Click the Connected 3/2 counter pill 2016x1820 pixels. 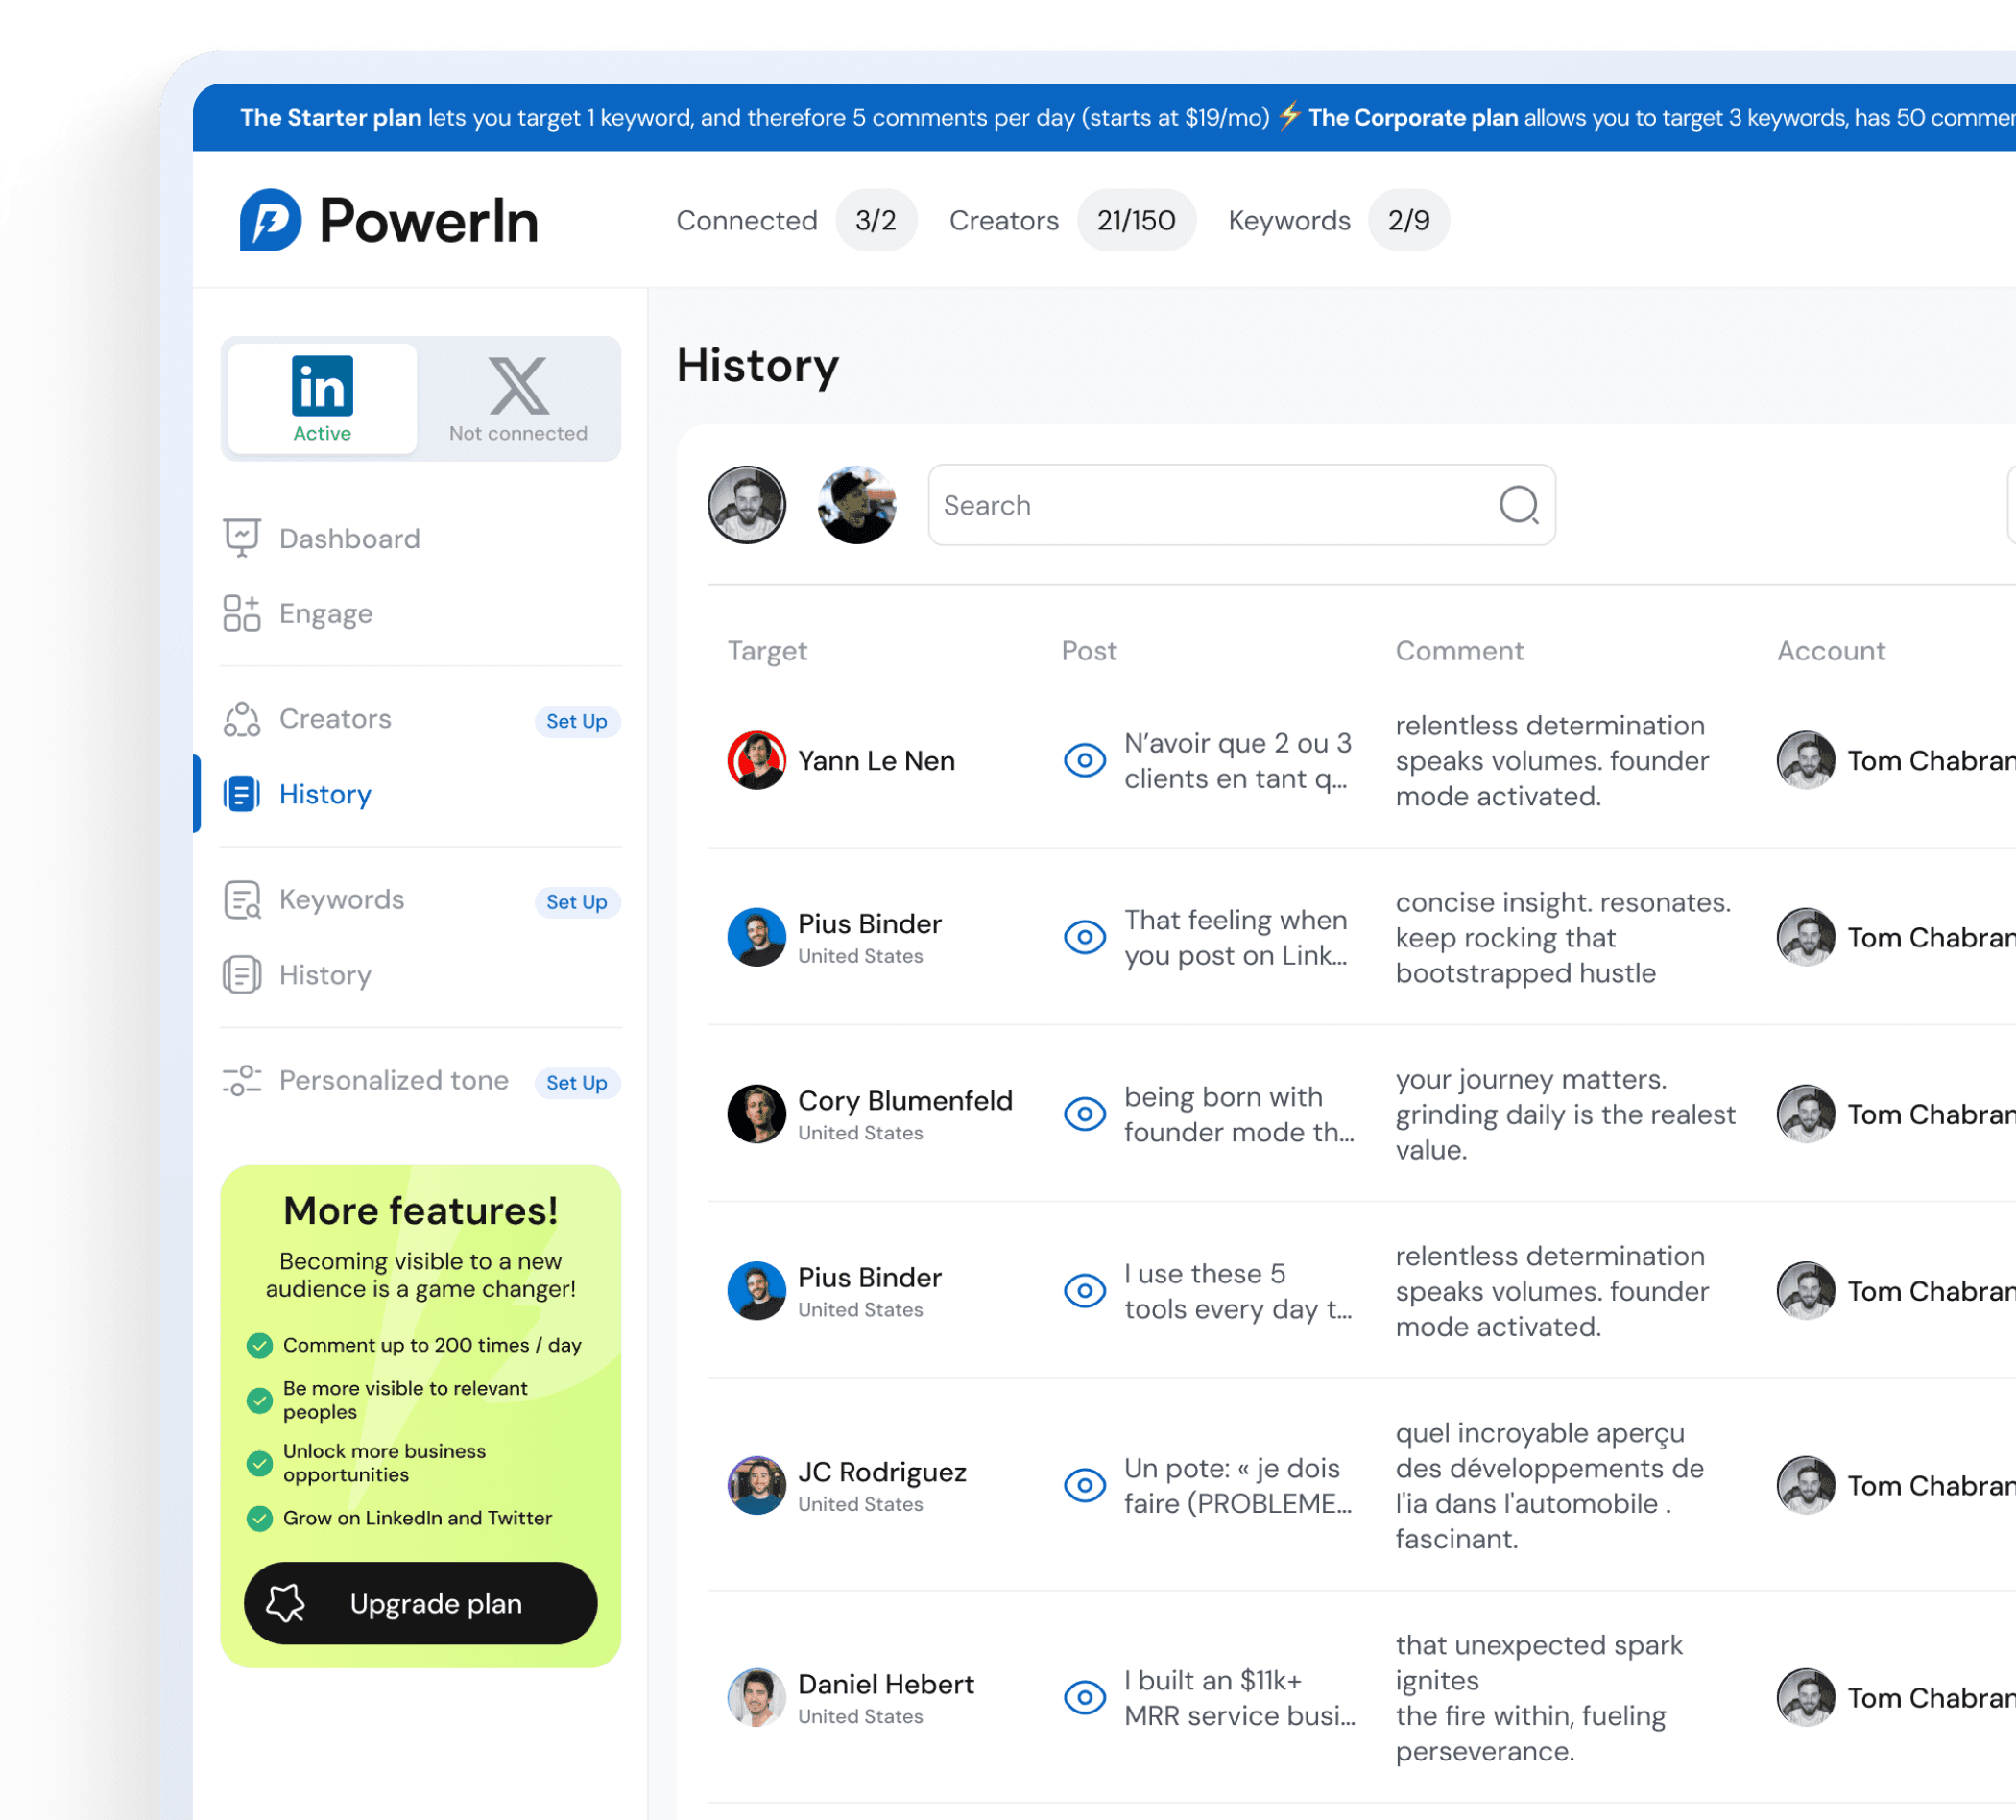pos(876,220)
